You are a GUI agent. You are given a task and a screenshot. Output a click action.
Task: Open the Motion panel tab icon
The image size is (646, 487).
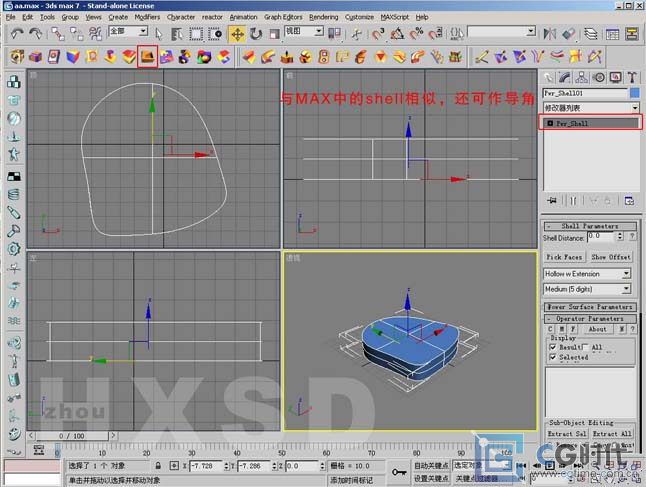pyautogui.click(x=599, y=77)
